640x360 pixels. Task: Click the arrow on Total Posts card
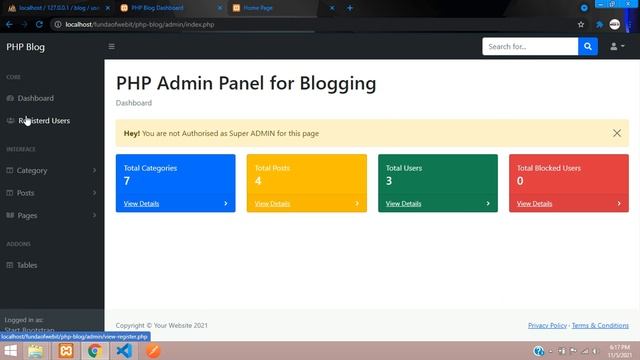tap(357, 203)
